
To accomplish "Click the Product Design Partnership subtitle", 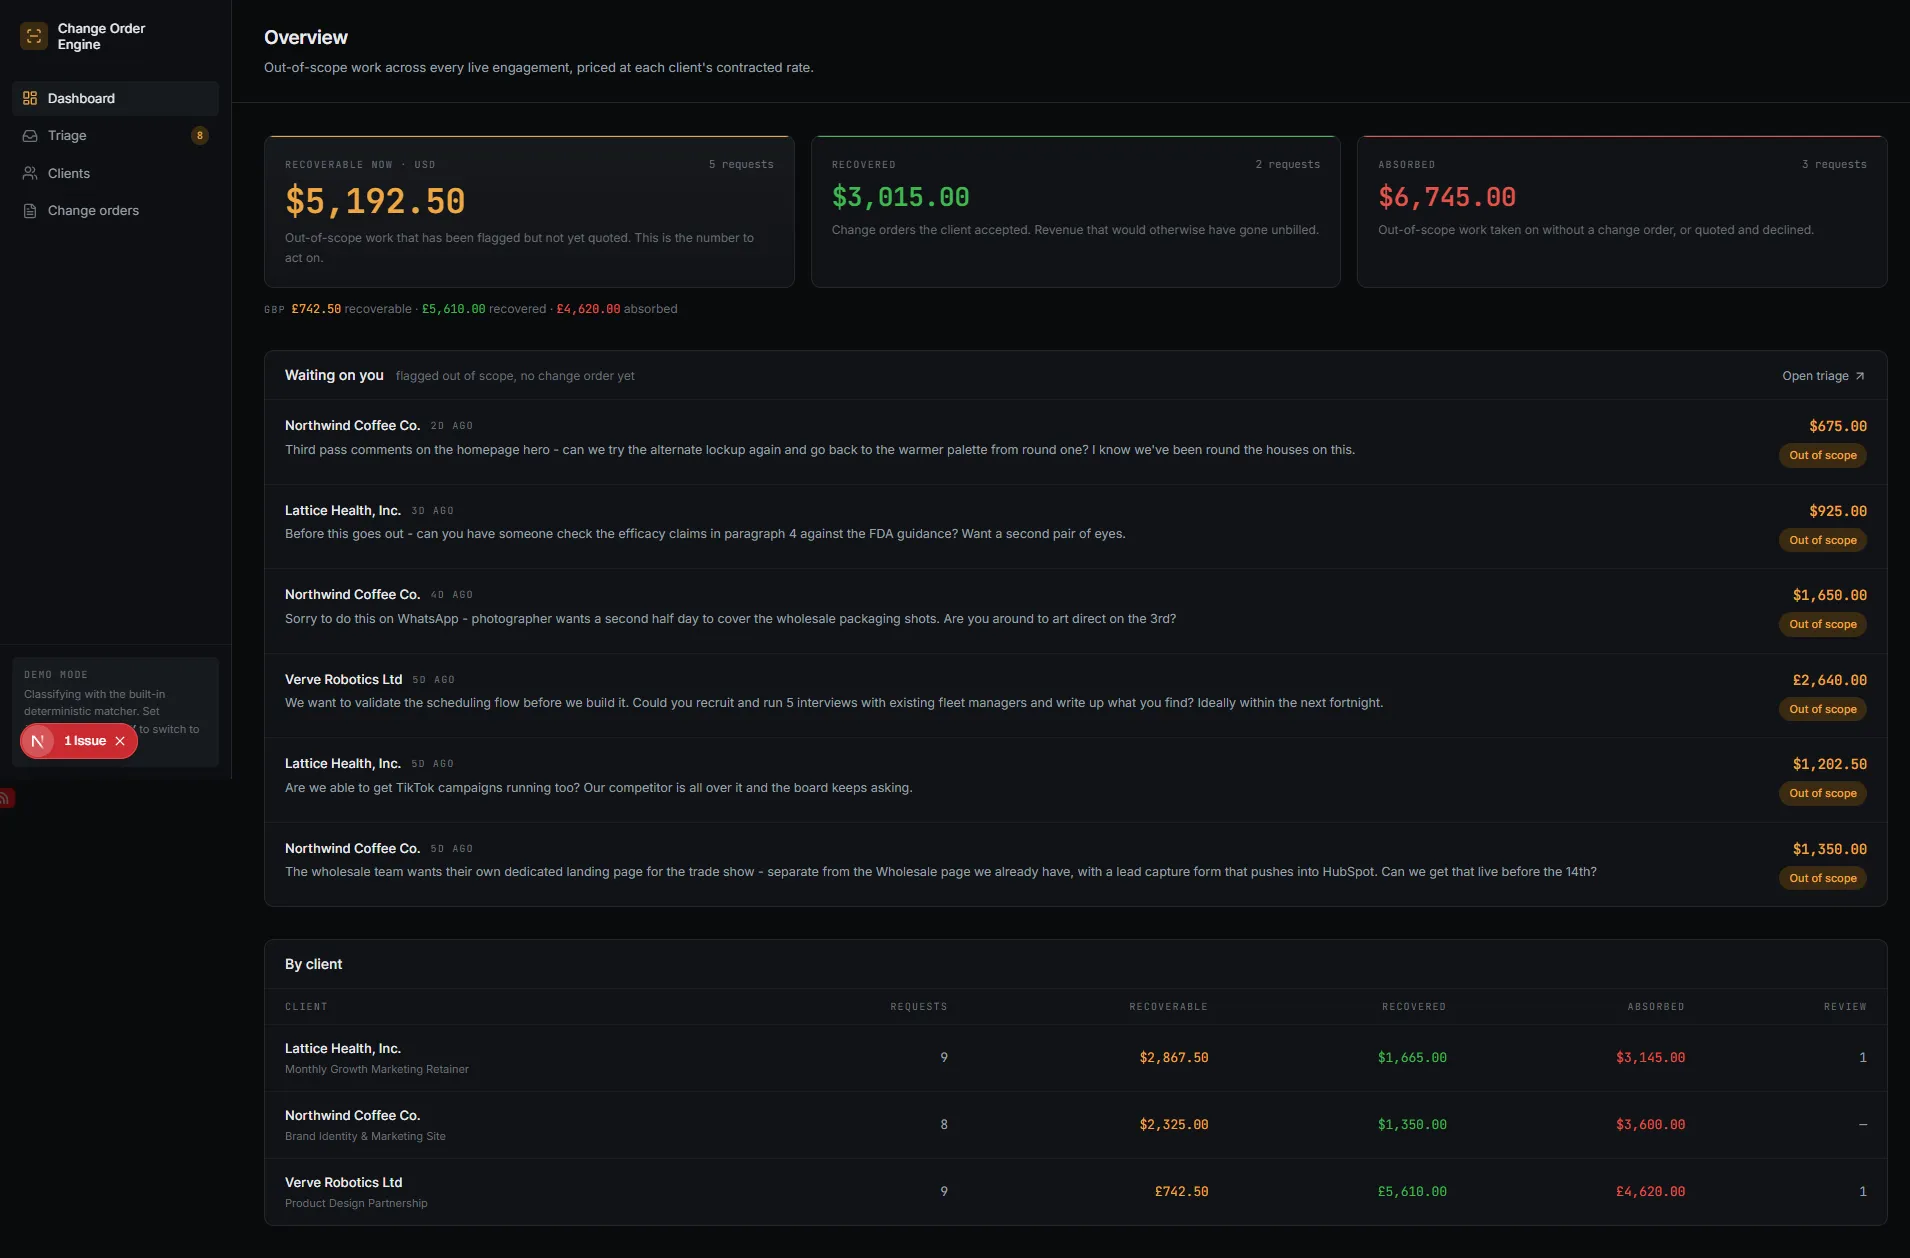I will coord(356,1204).
